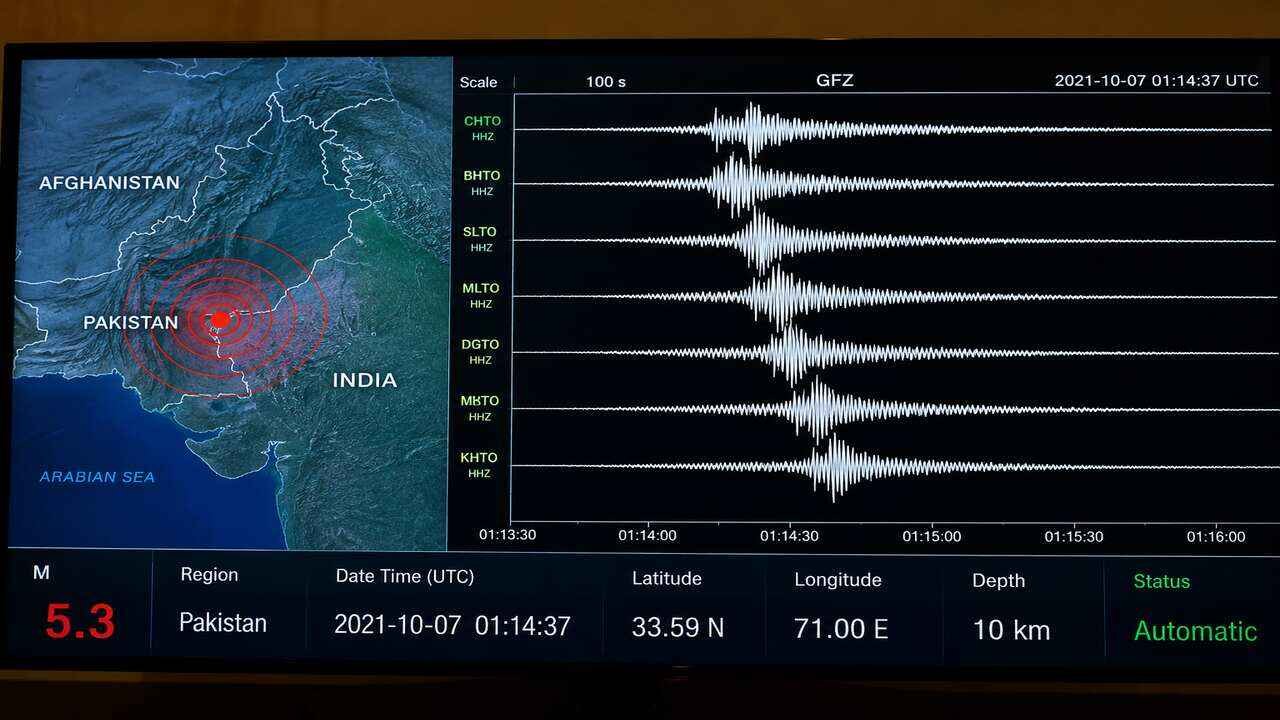Click the green Status label
Image resolution: width=1280 pixels, height=720 pixels.
coord(1162,581)
